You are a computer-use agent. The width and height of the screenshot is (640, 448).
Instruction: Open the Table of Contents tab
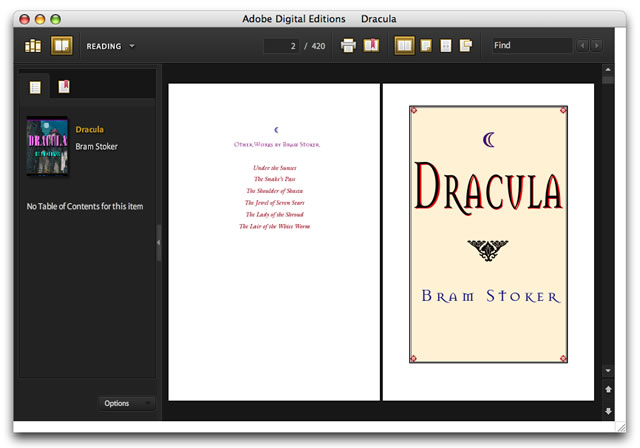(x=35, y=87)
